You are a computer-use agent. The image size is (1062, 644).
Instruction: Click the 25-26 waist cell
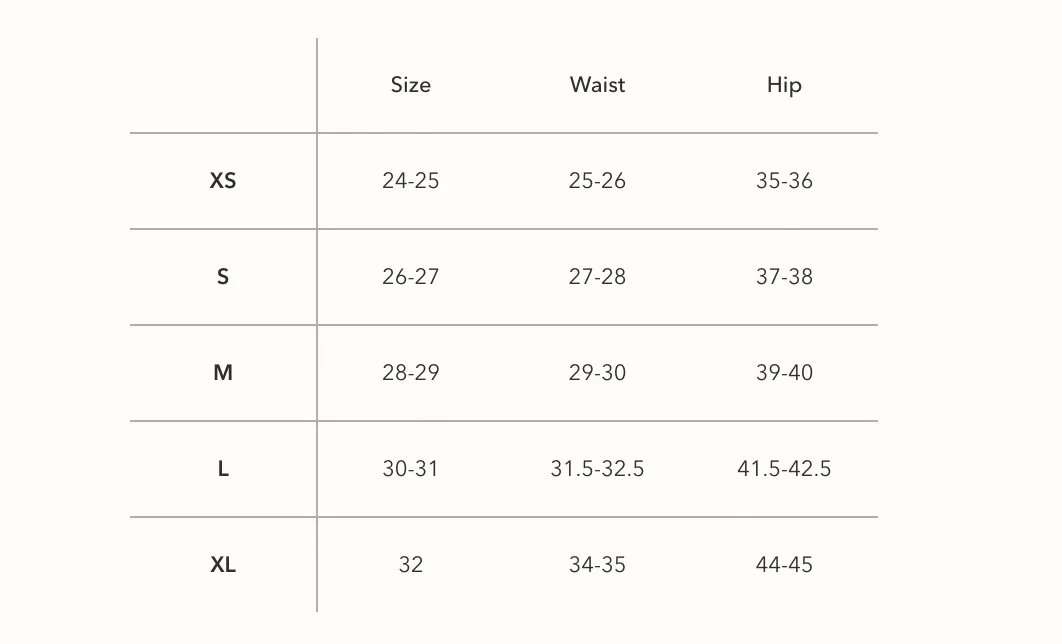[x=597, y=181]
